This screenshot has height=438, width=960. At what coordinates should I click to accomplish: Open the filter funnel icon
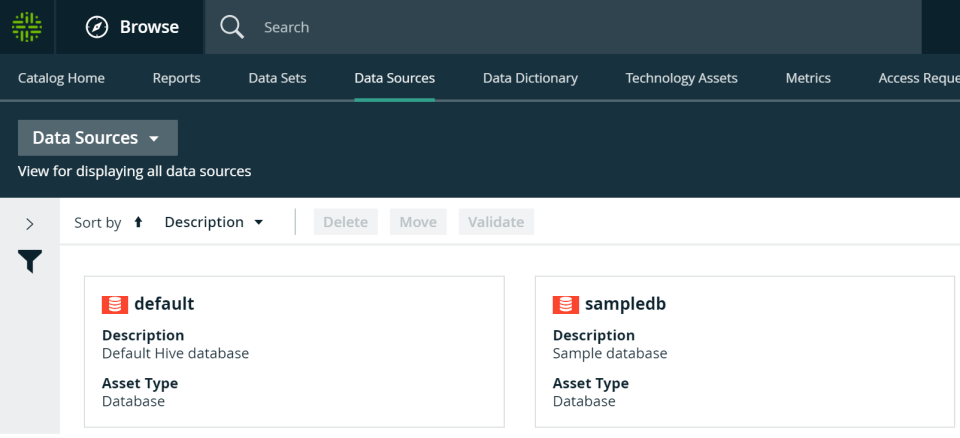[30, 262]
